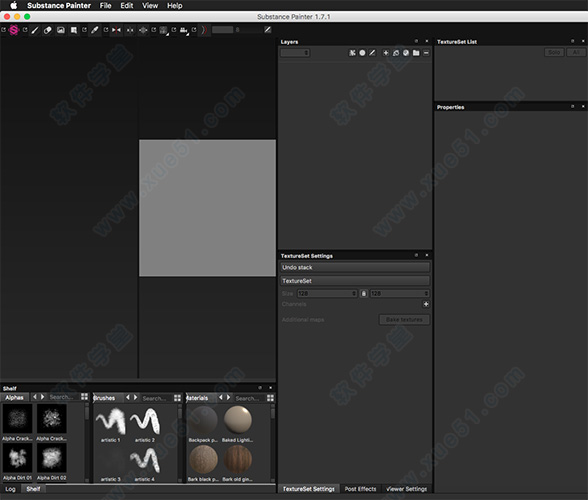
Task: Open the second Size 128 dropdown
Action: click(x=400, y=293)
